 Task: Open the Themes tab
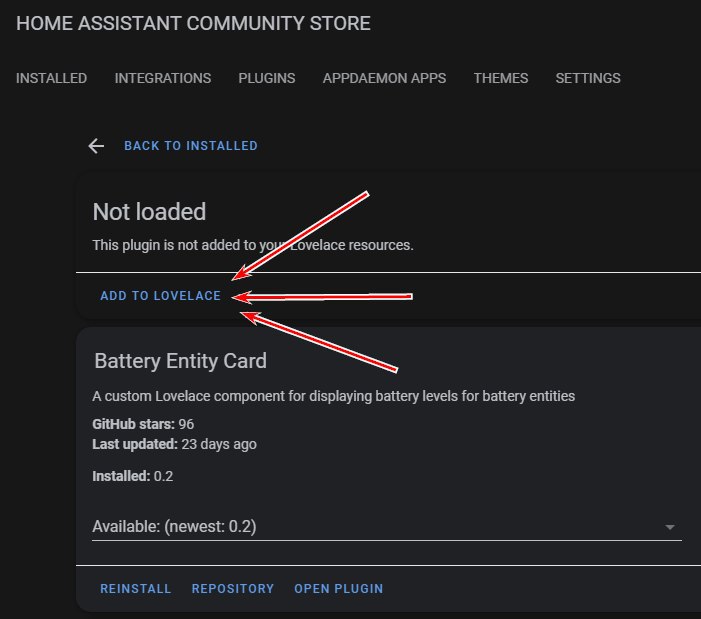coord(501,78)
